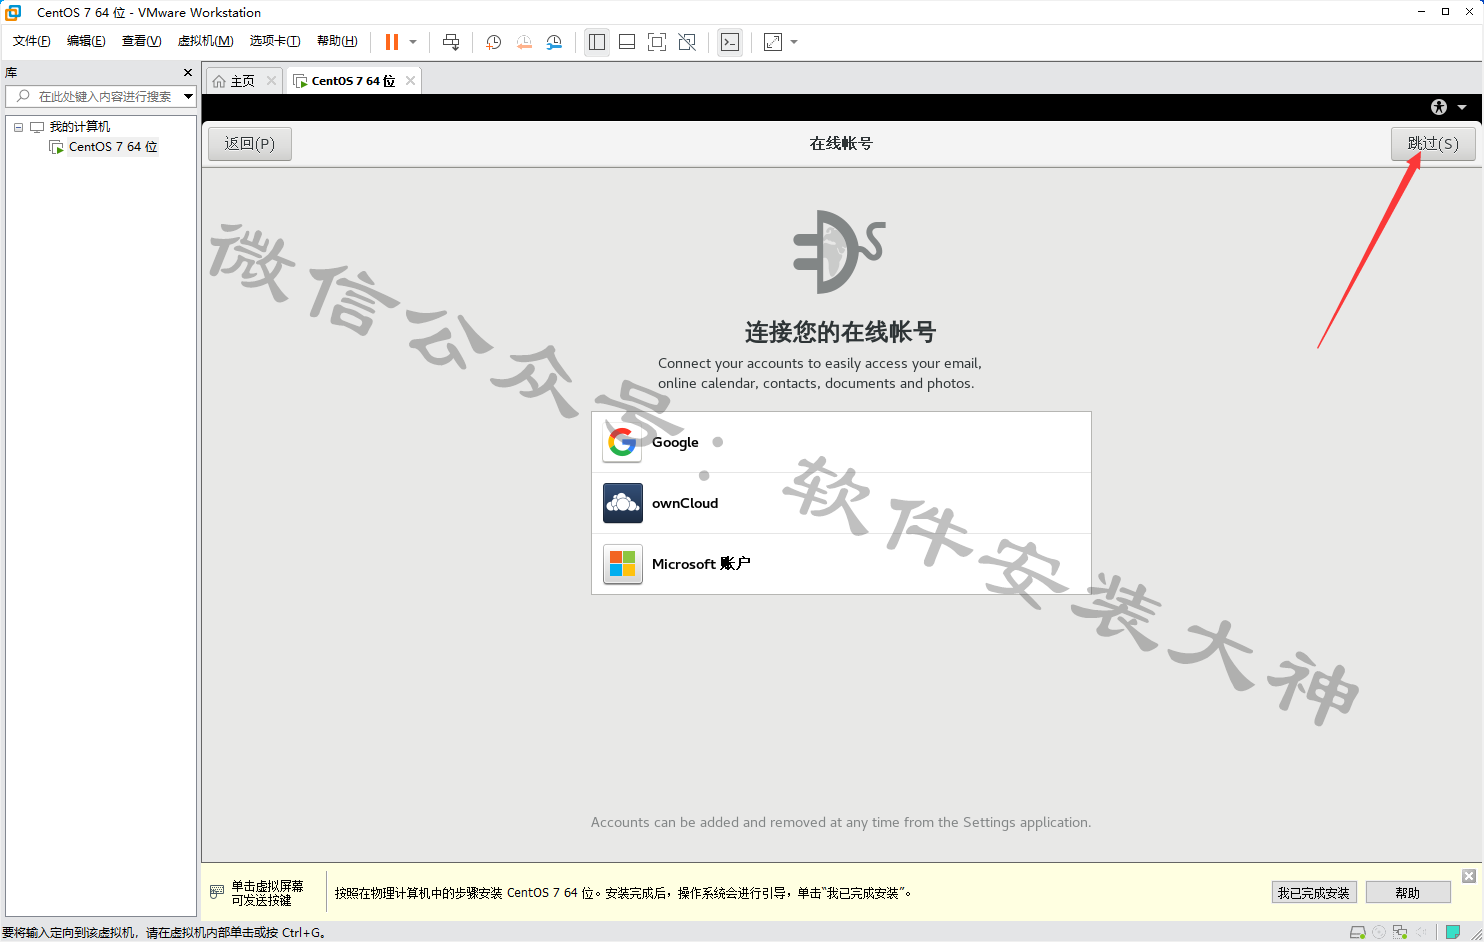Screen dimensions: 1484x942
Task: Select 我的计算机 in the library tree
Action: coord(80,127)
